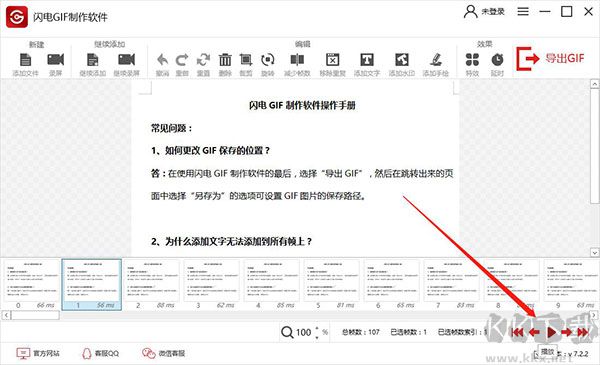Click the 继续录屏 camera icon
The image size is (600, 365).
[127, 60]
